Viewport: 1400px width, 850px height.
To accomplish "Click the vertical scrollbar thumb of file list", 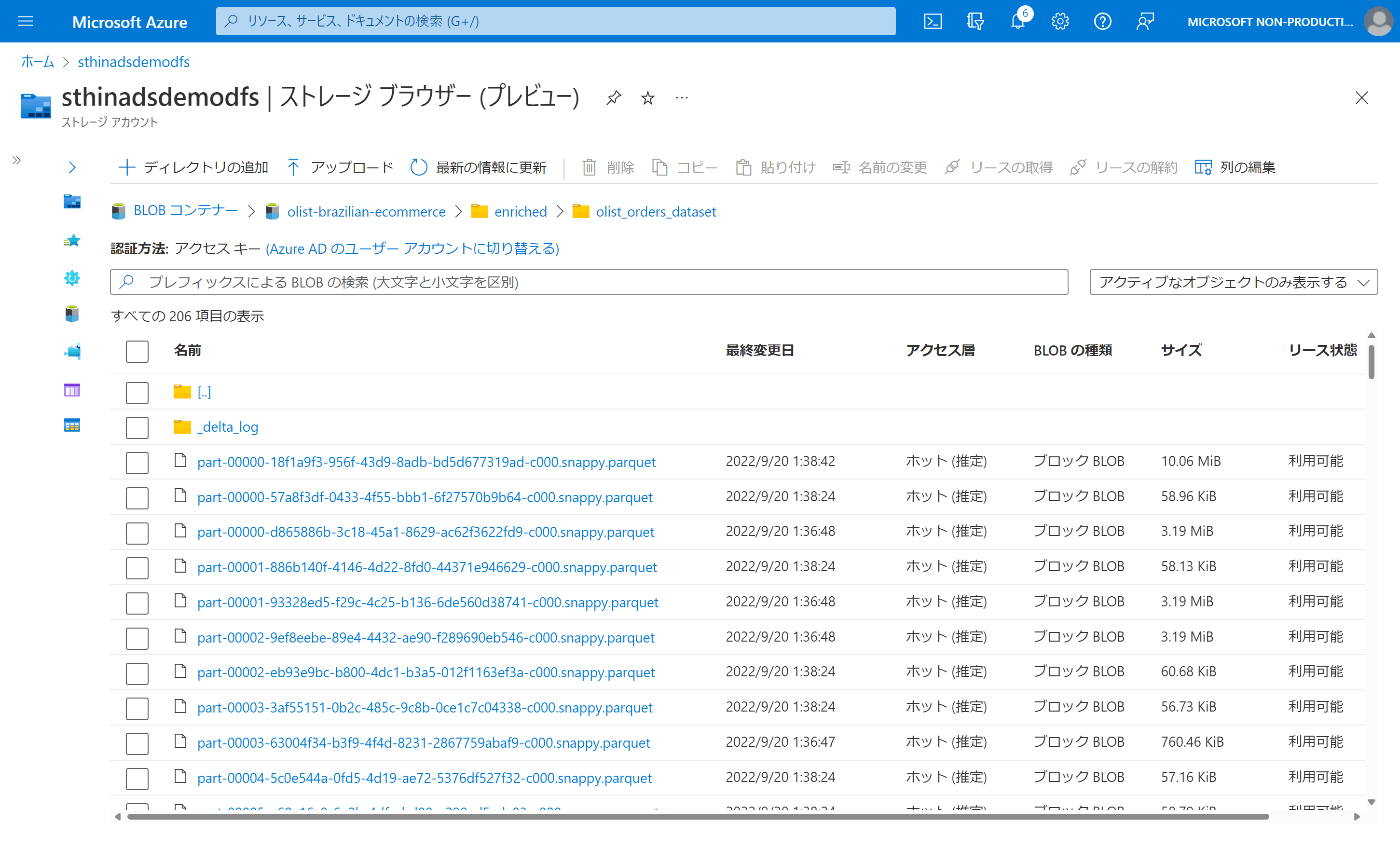I will [1371, 362].
